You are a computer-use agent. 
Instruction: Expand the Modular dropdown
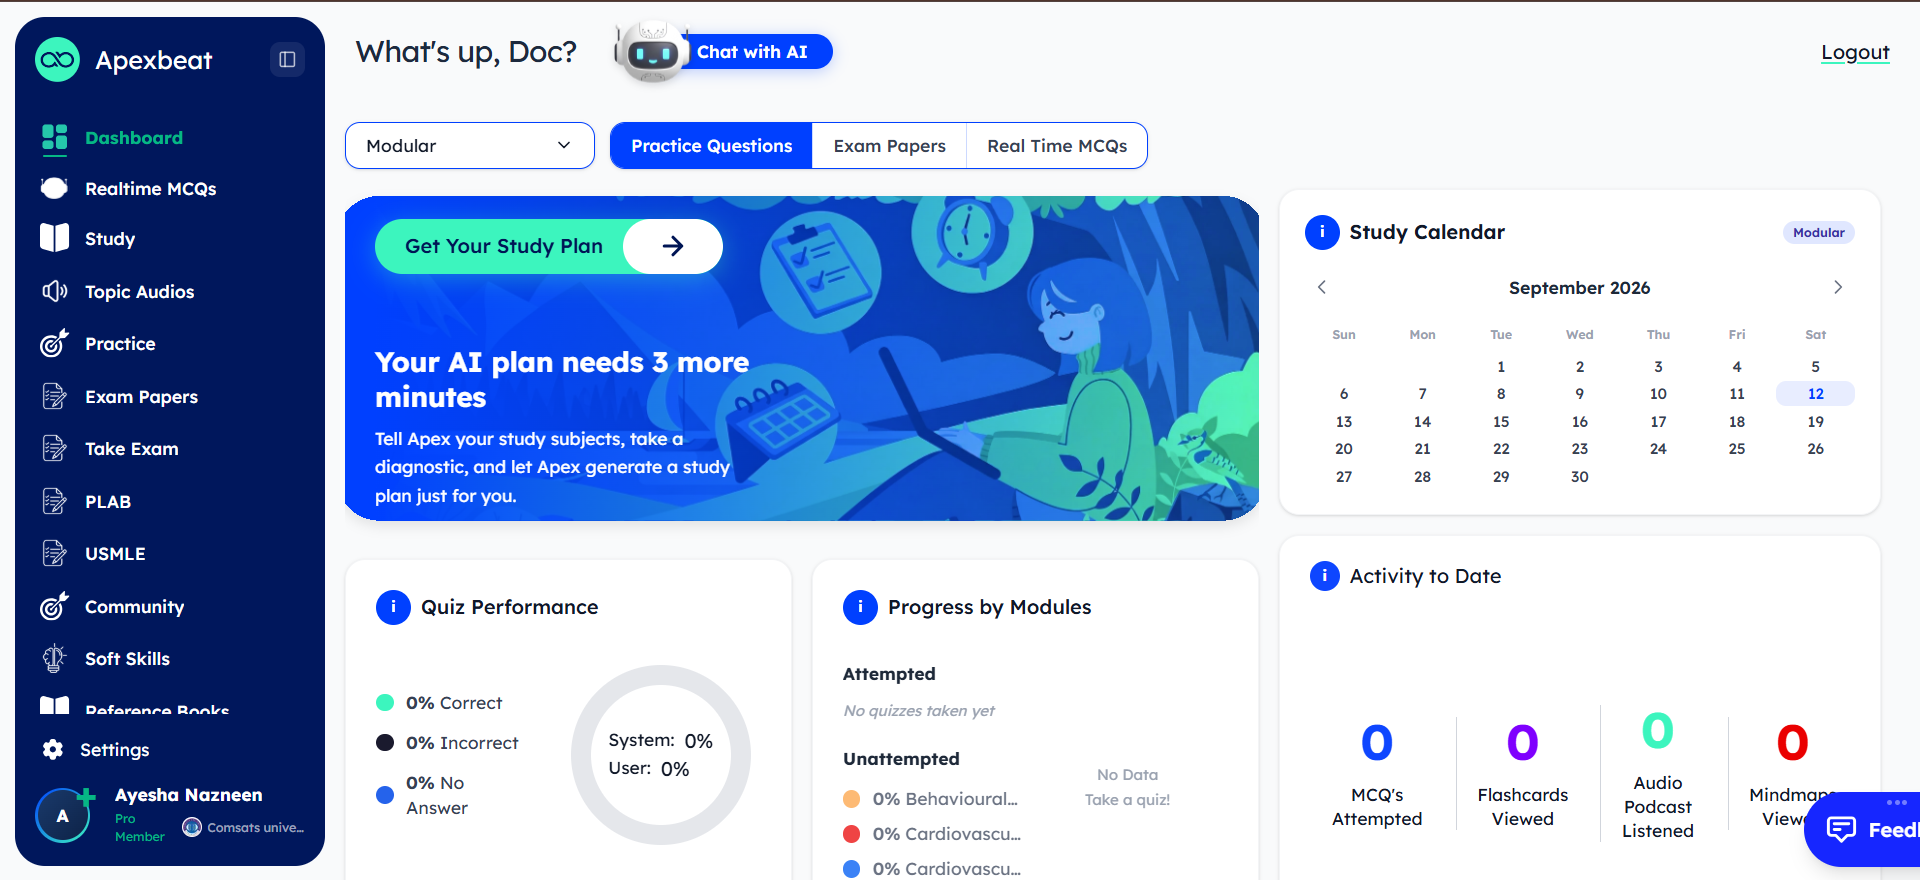click(x=470, y=146)
